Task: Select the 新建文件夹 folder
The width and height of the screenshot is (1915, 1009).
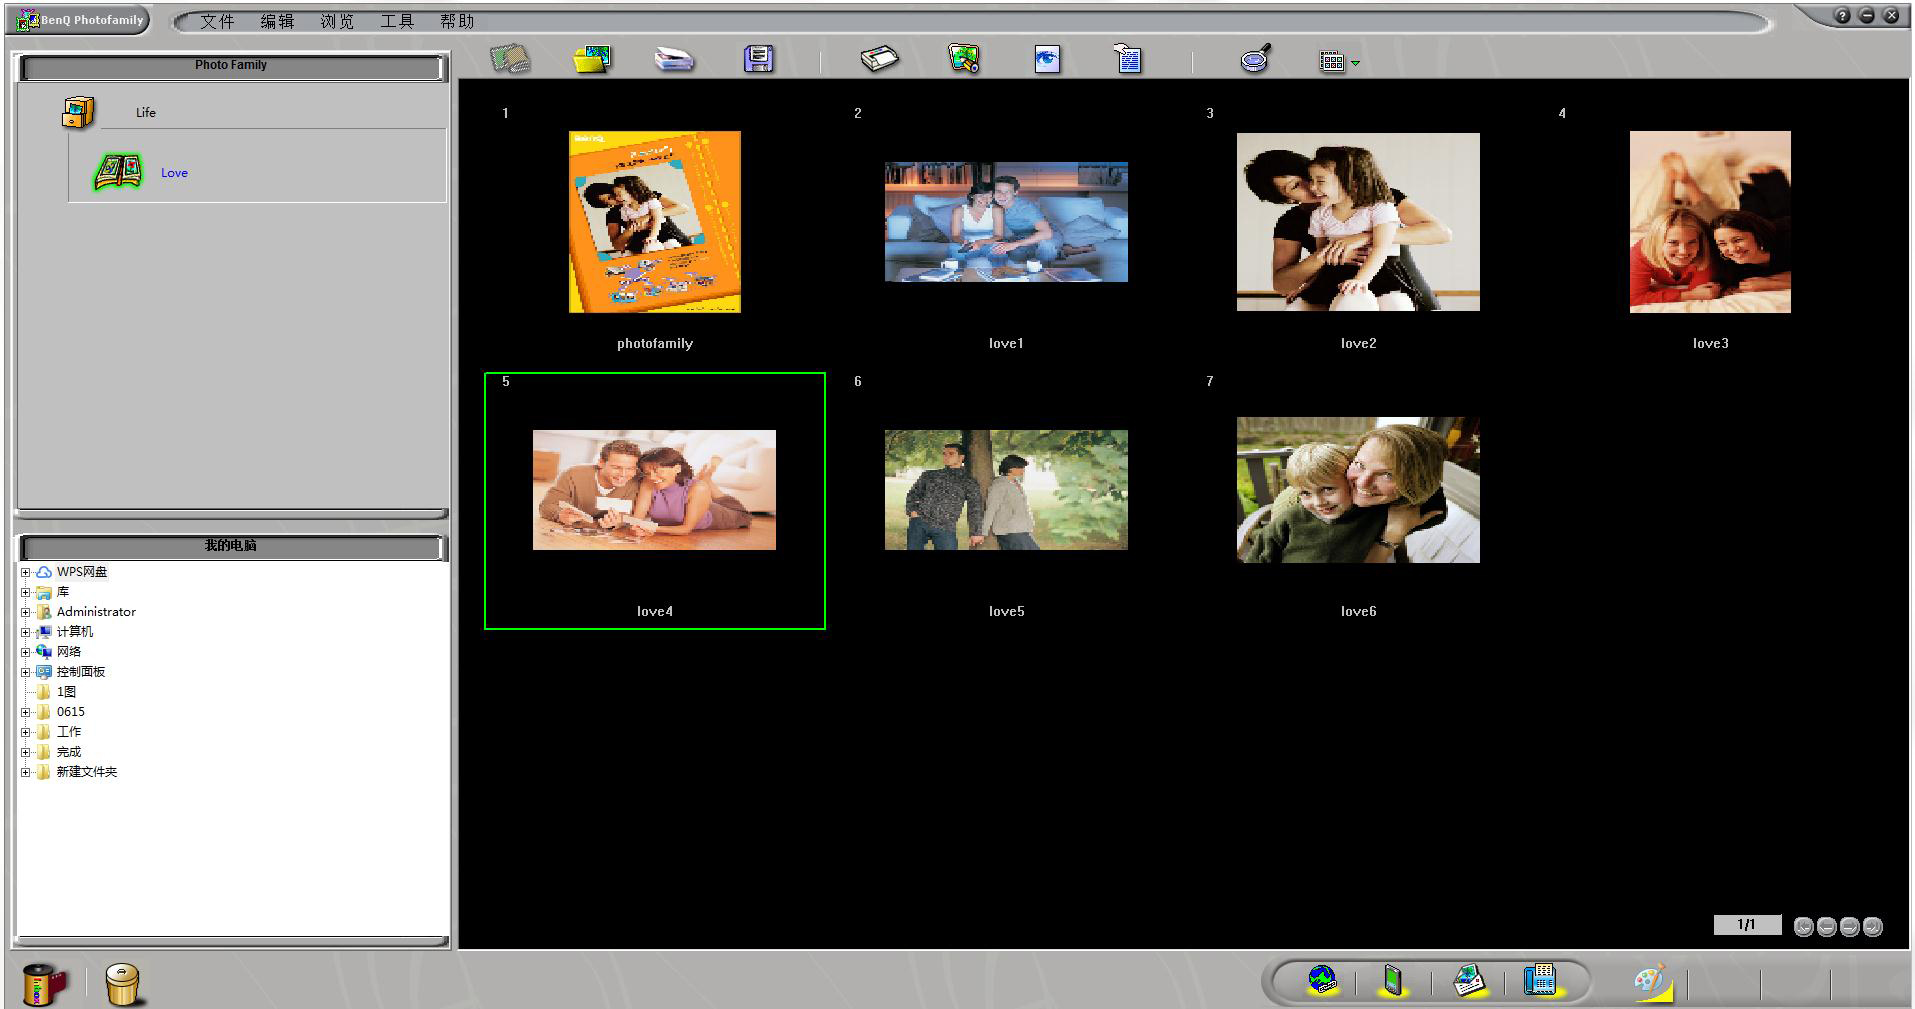Action: point(87,772)
